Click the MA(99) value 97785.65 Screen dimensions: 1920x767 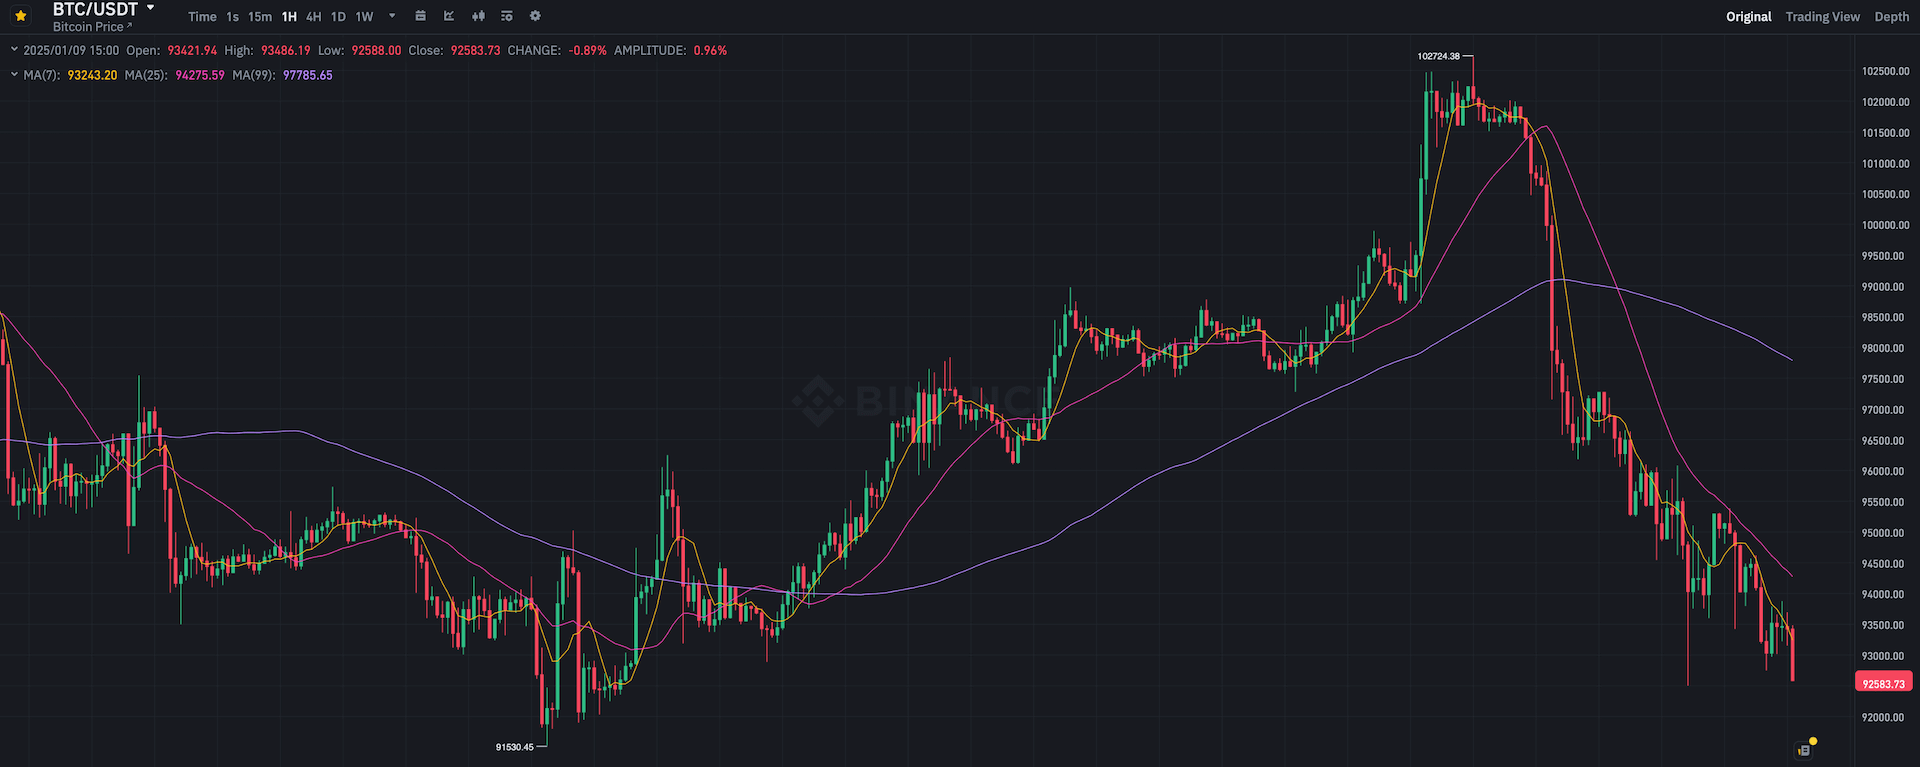(x=308, y=75)
